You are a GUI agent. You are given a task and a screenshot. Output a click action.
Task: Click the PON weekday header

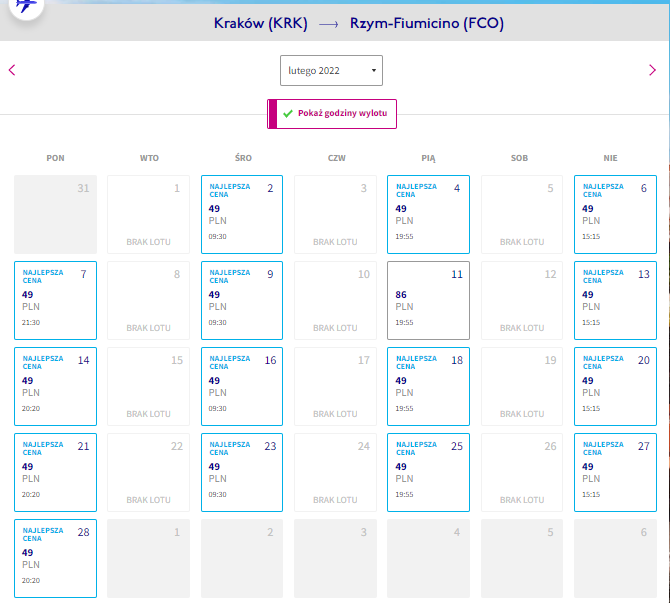56,158
